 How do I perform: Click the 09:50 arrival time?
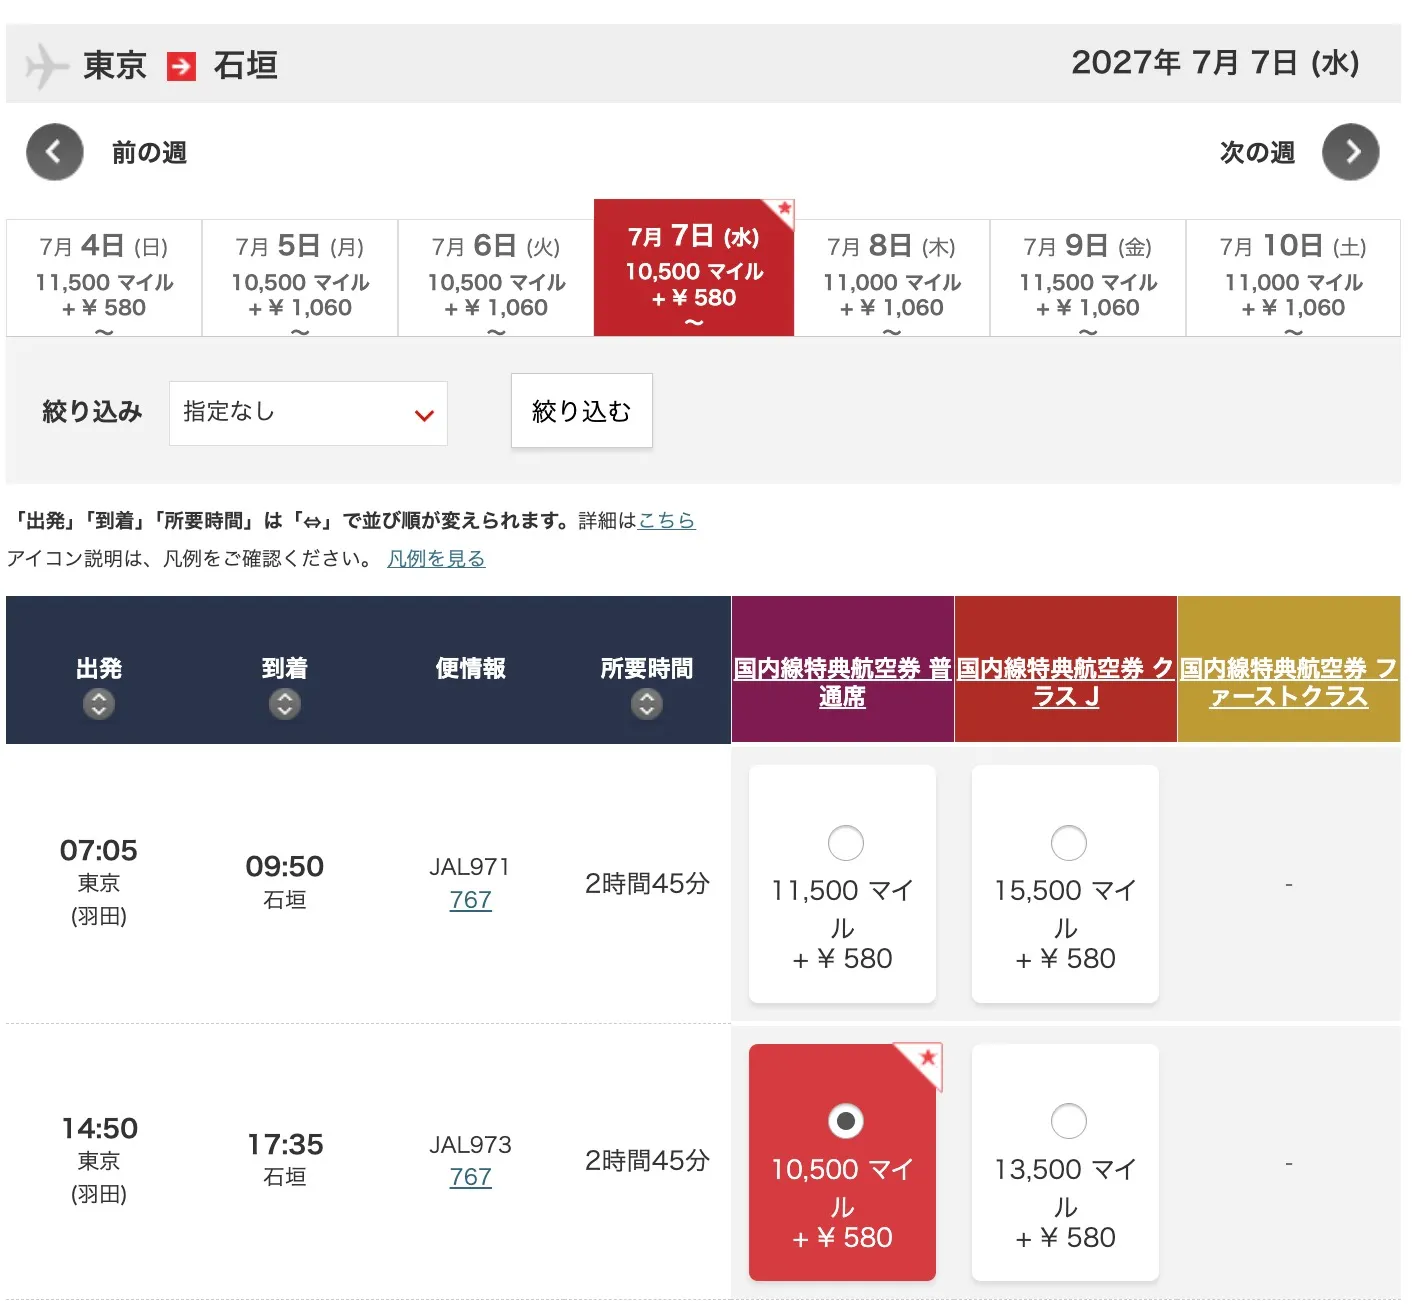click(x=285, y=867)
